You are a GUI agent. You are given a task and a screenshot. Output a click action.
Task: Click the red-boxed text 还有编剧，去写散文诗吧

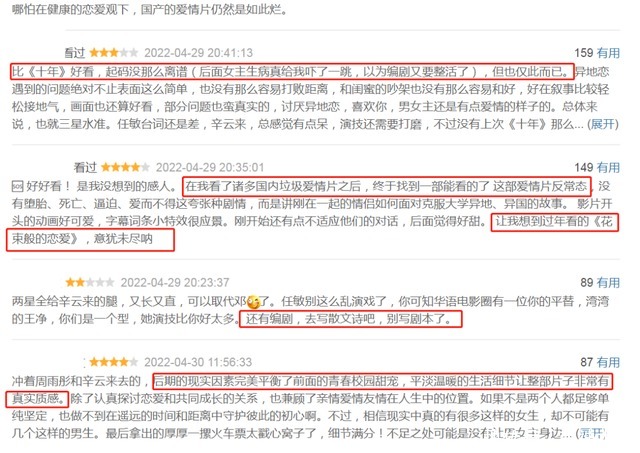310,319
